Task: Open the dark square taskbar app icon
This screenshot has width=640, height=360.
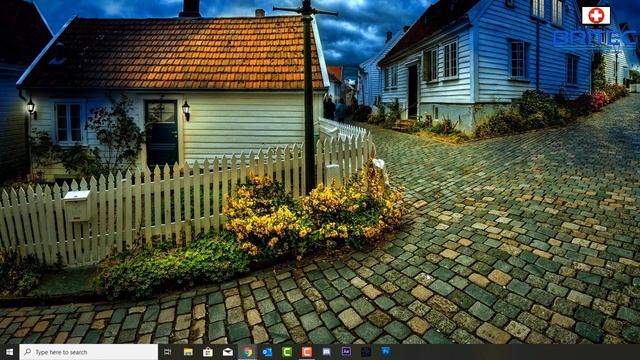Action: point(366,352)
